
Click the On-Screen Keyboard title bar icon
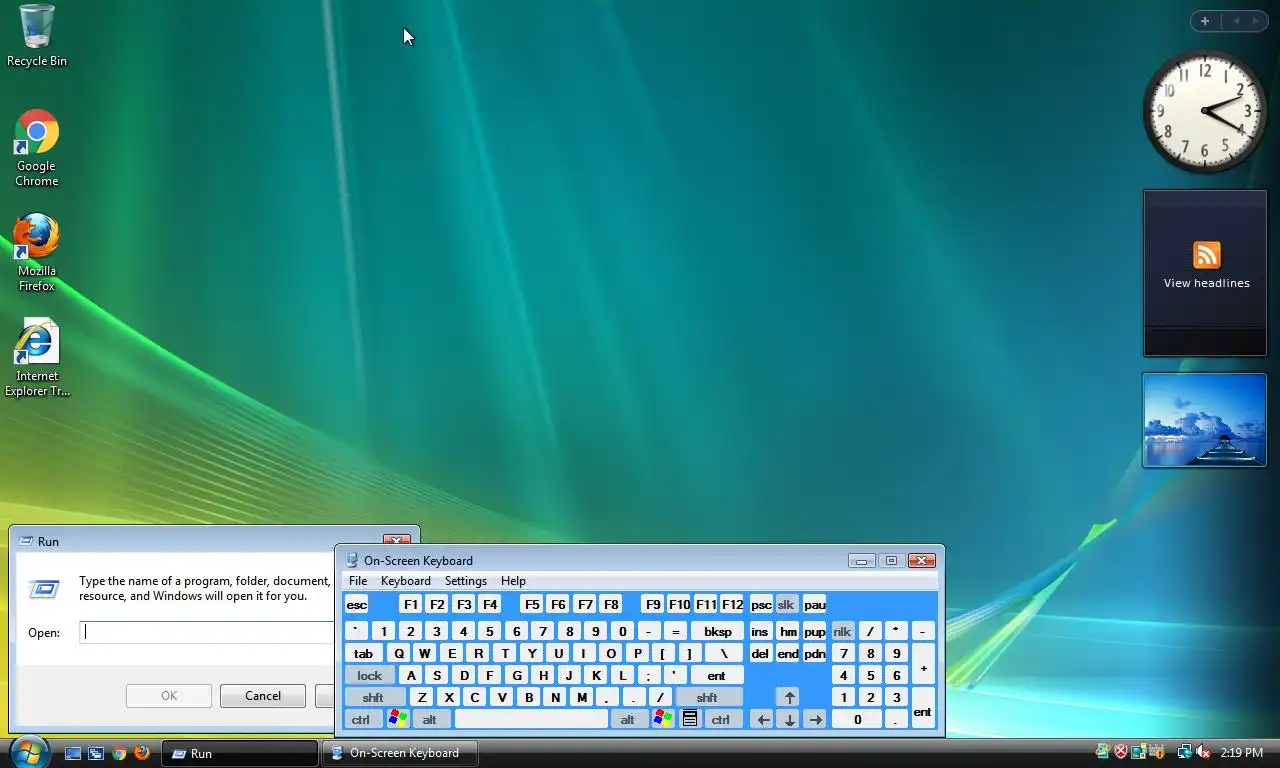pos(351,560)
